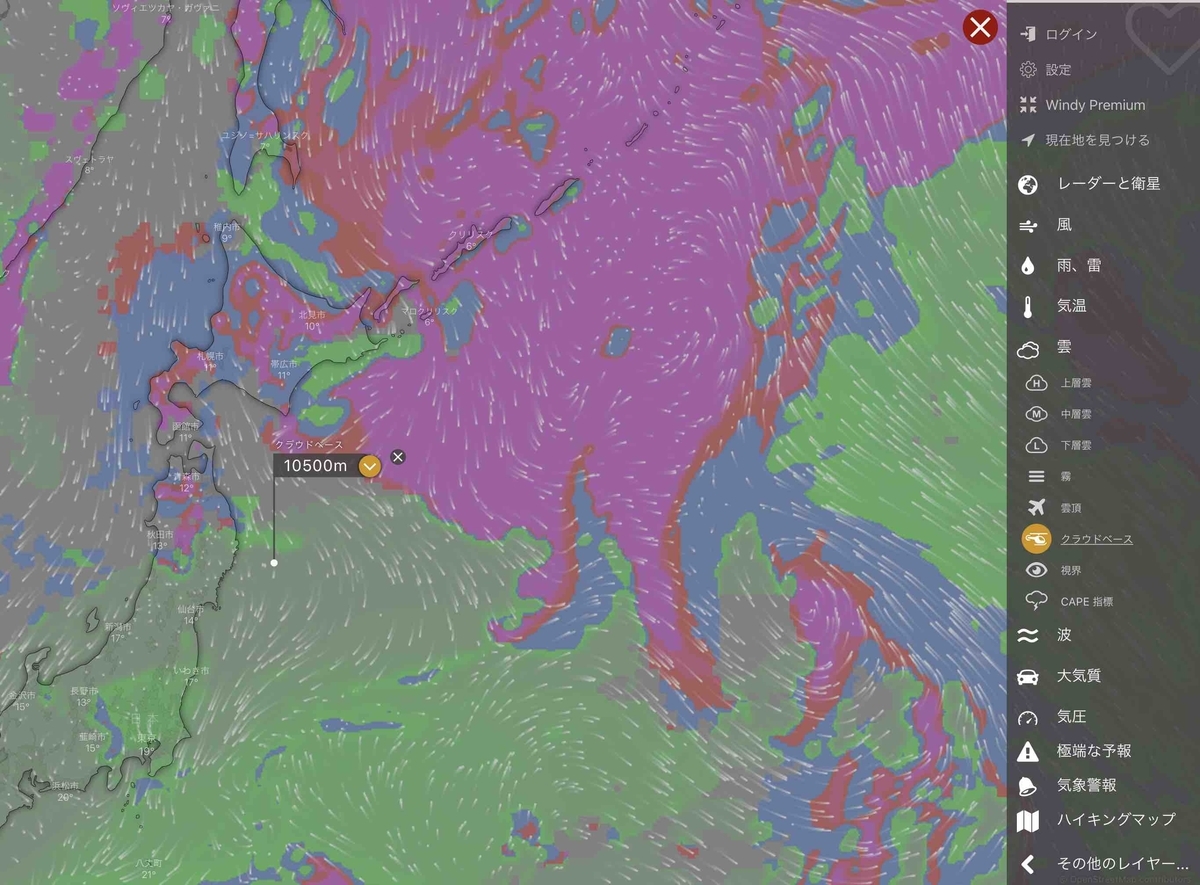
Task: Select the 気温 thermometer icon
Action: (x=1028, y=307)
